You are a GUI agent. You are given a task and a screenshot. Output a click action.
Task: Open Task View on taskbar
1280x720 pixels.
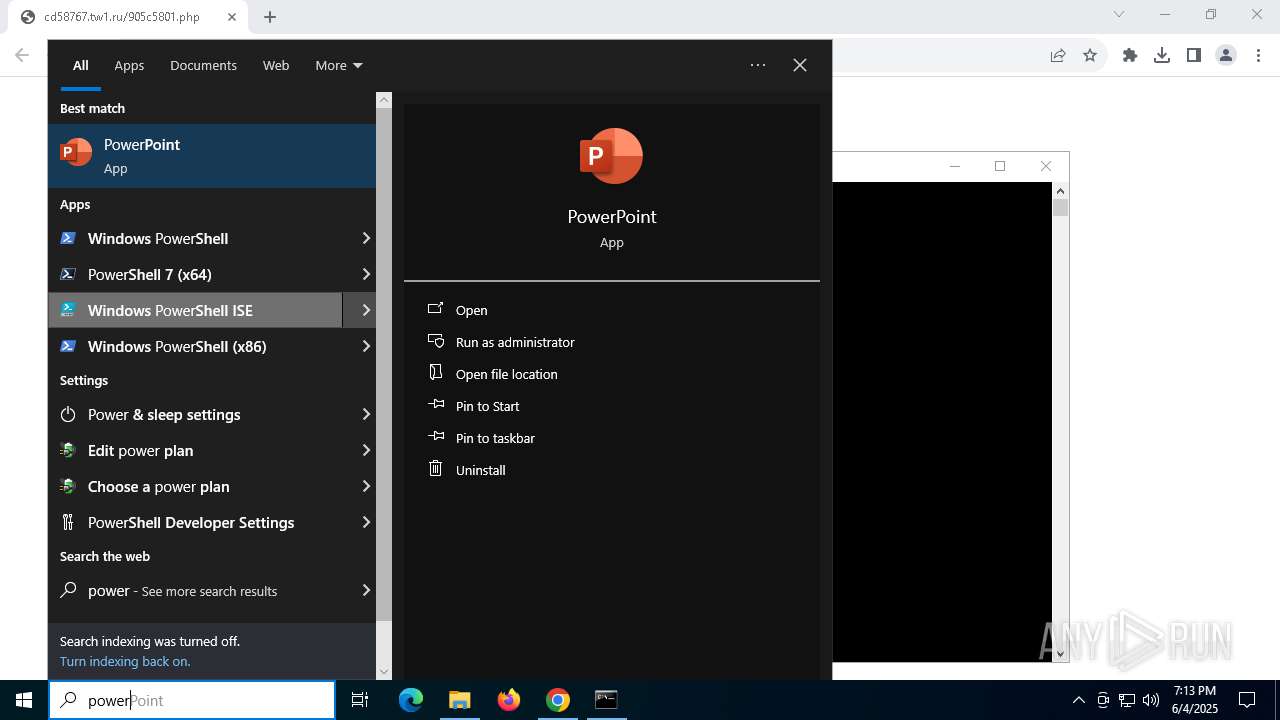[360, 700]
